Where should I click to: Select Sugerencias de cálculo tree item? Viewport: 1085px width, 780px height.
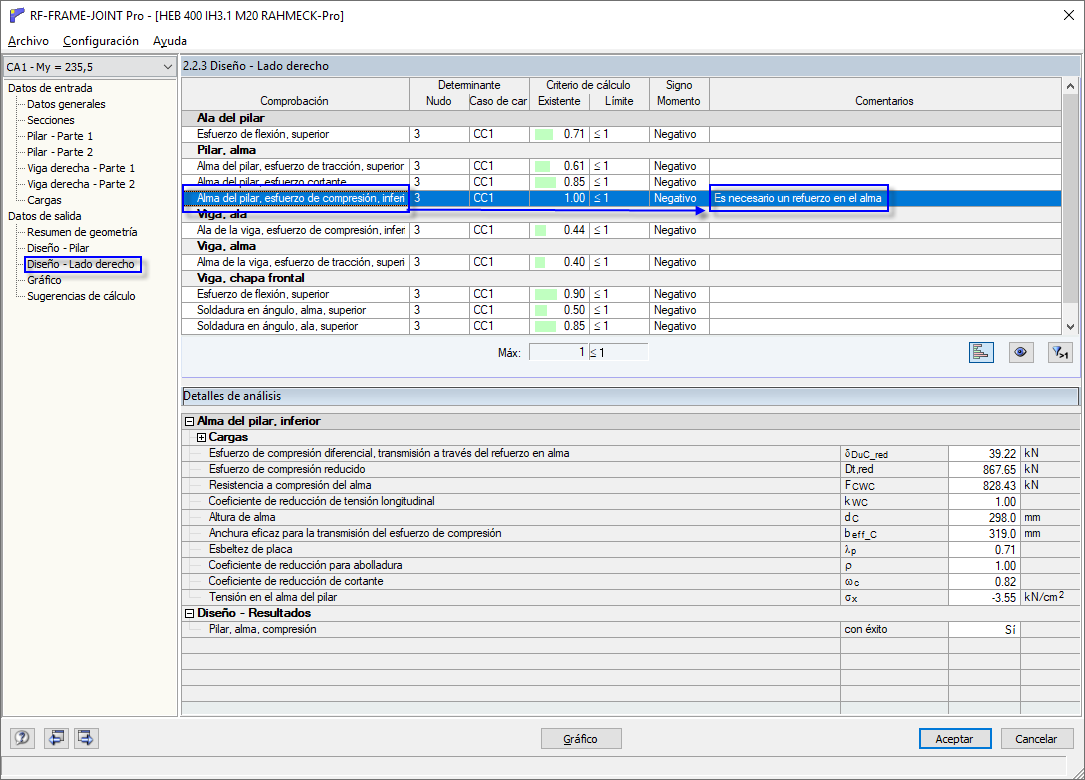click(81, 296)
